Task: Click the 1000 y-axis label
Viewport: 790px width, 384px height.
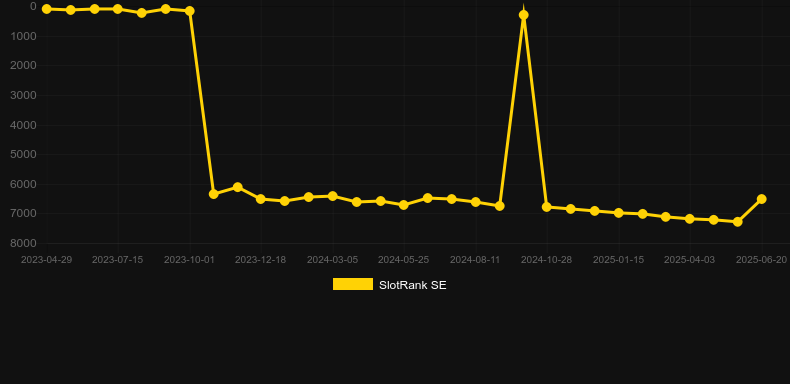Action: click(24, 36)
